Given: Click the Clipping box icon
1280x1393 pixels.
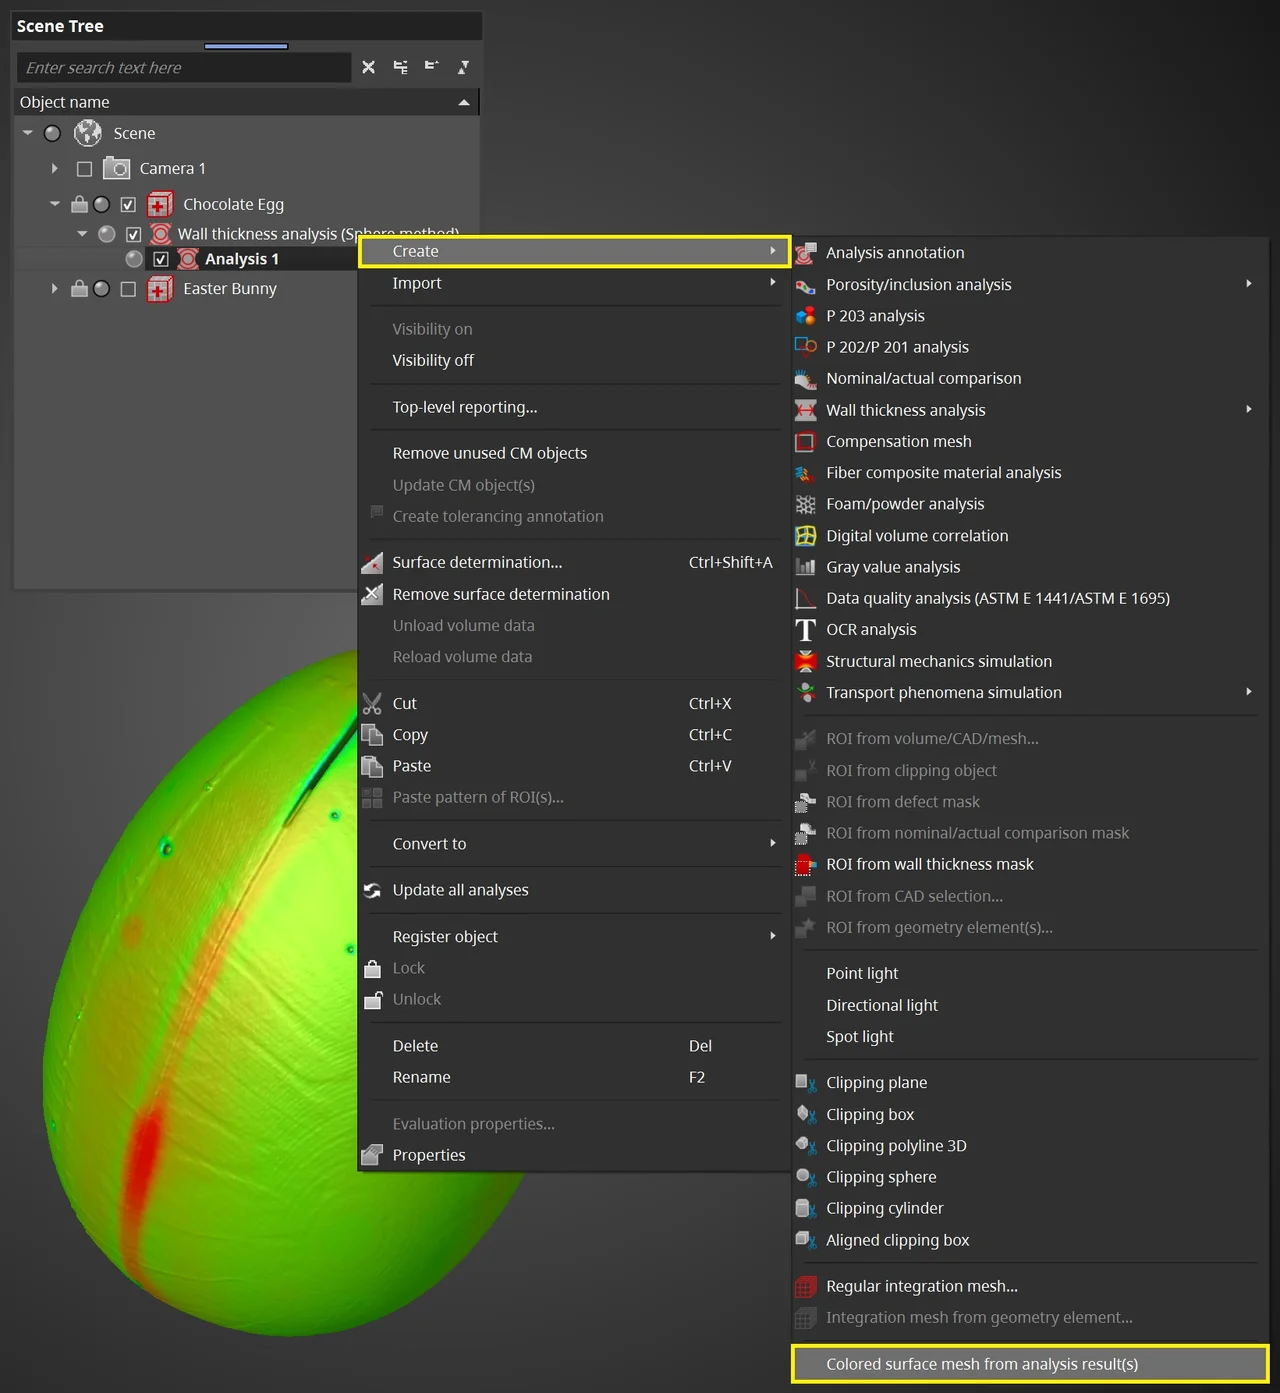Looking at the screenshot, I should (x=806, y=1114).
